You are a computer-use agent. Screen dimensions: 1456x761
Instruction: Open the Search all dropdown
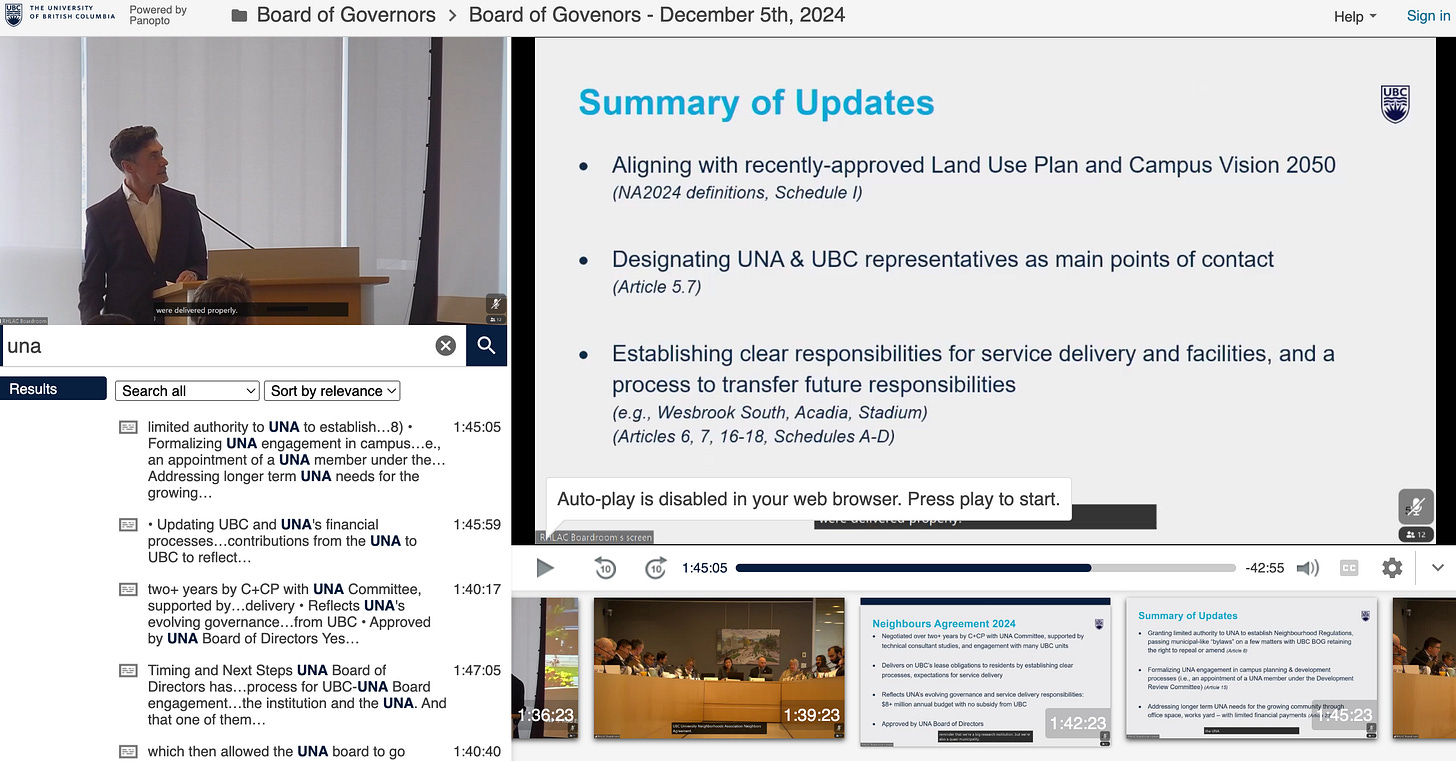coord(187,391)
